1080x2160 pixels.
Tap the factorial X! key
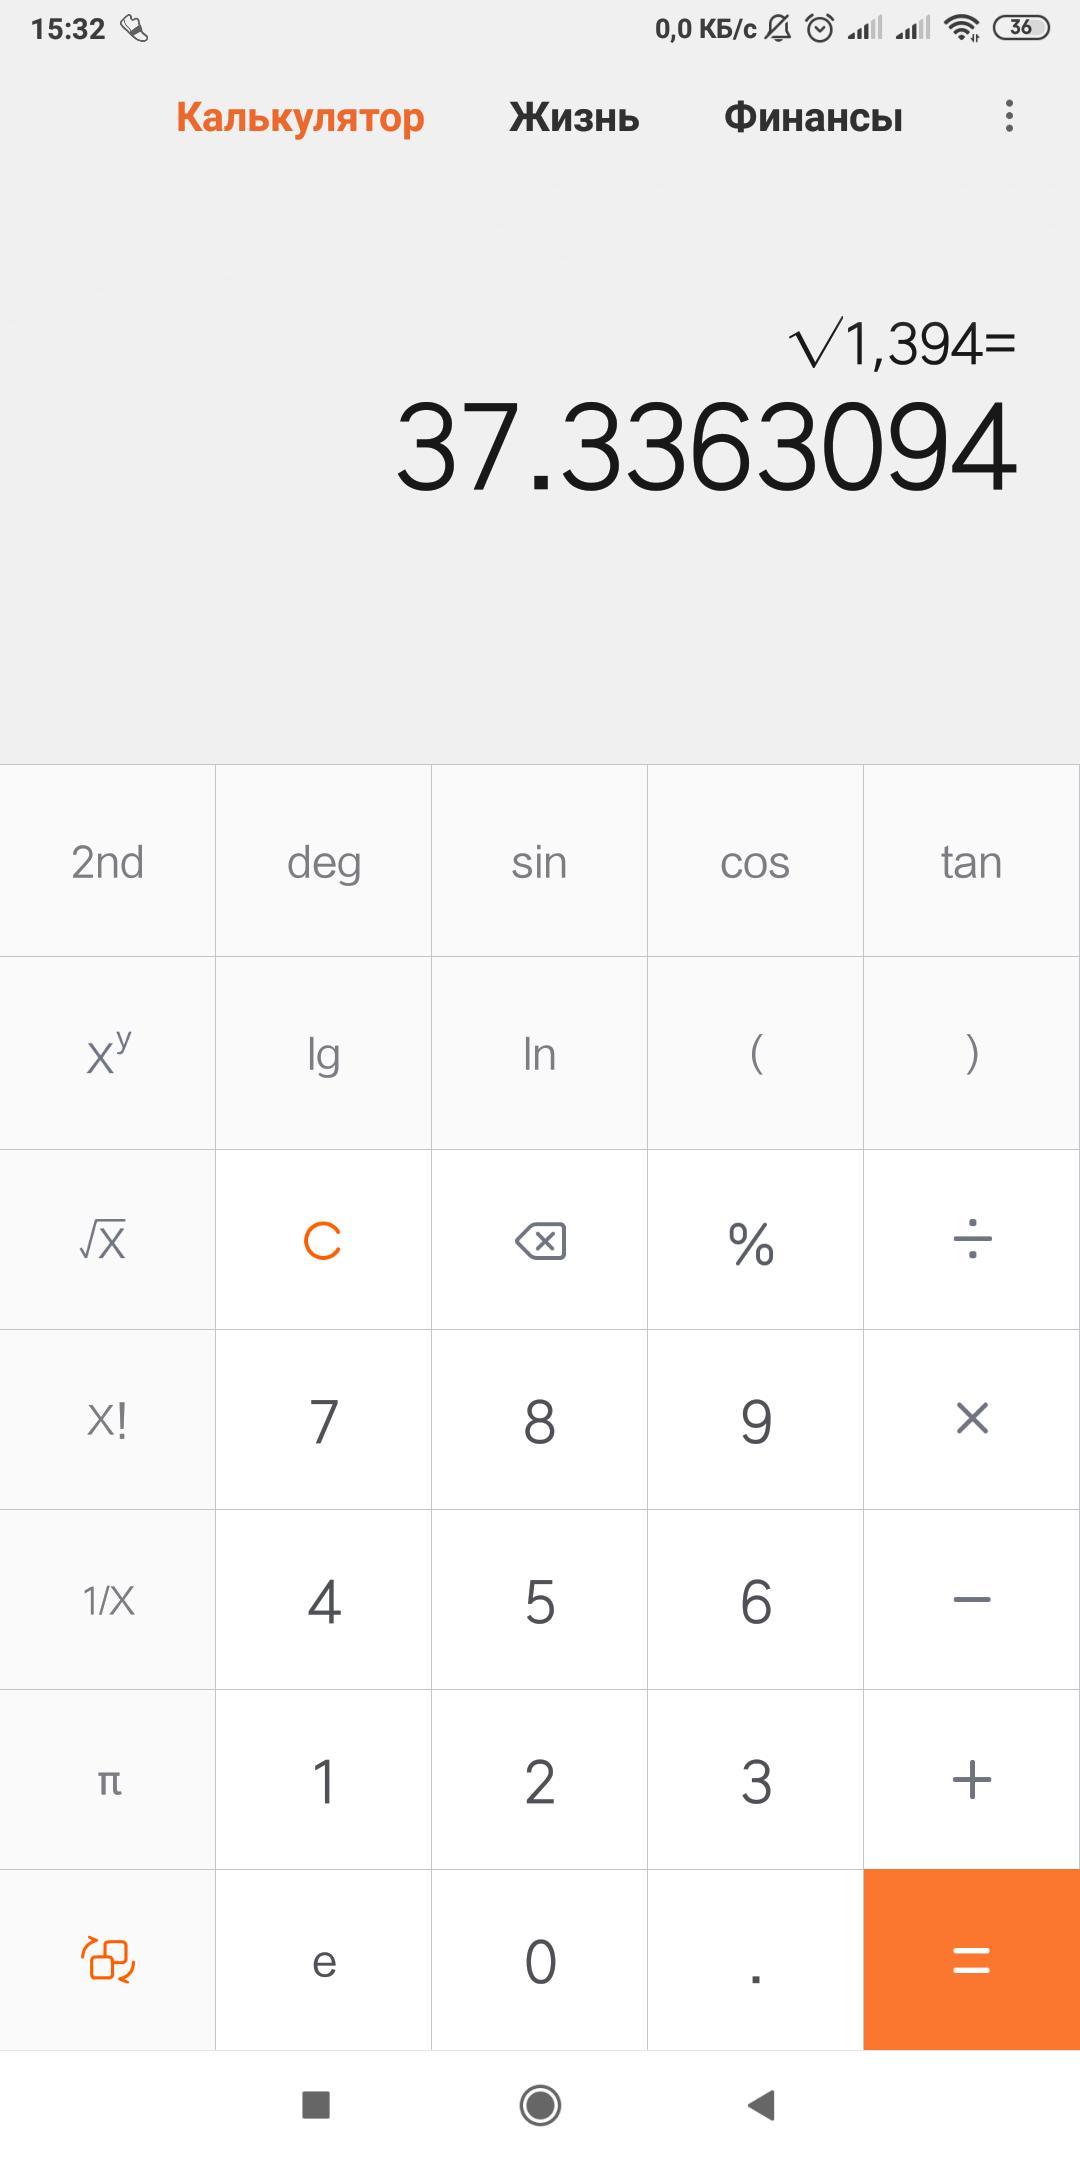tap(108, 1420)
